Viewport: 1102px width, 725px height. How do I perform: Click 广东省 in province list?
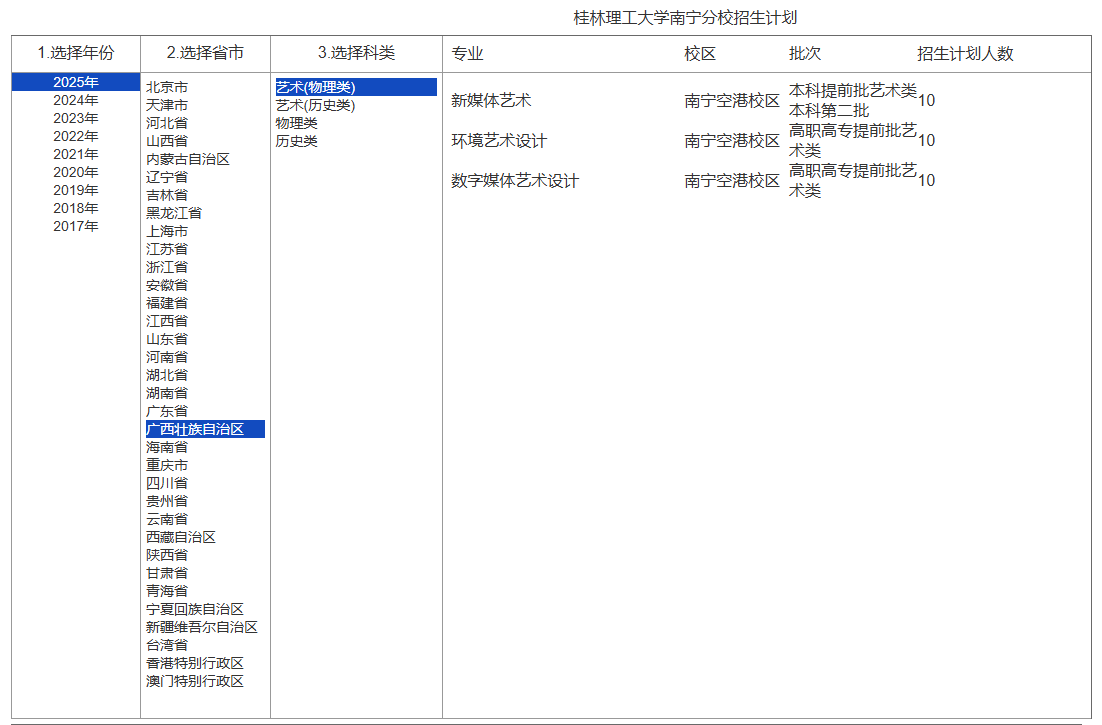pyautogui.click(x=167, y=411)
